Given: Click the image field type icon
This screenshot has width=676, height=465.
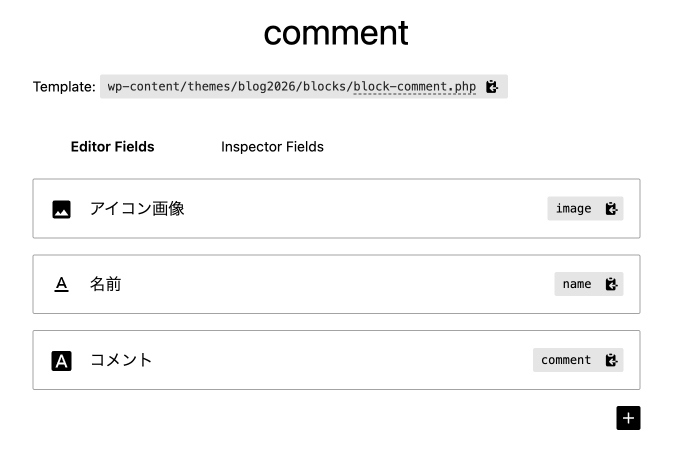Looking at the screenshot, I should pos(62,209).
